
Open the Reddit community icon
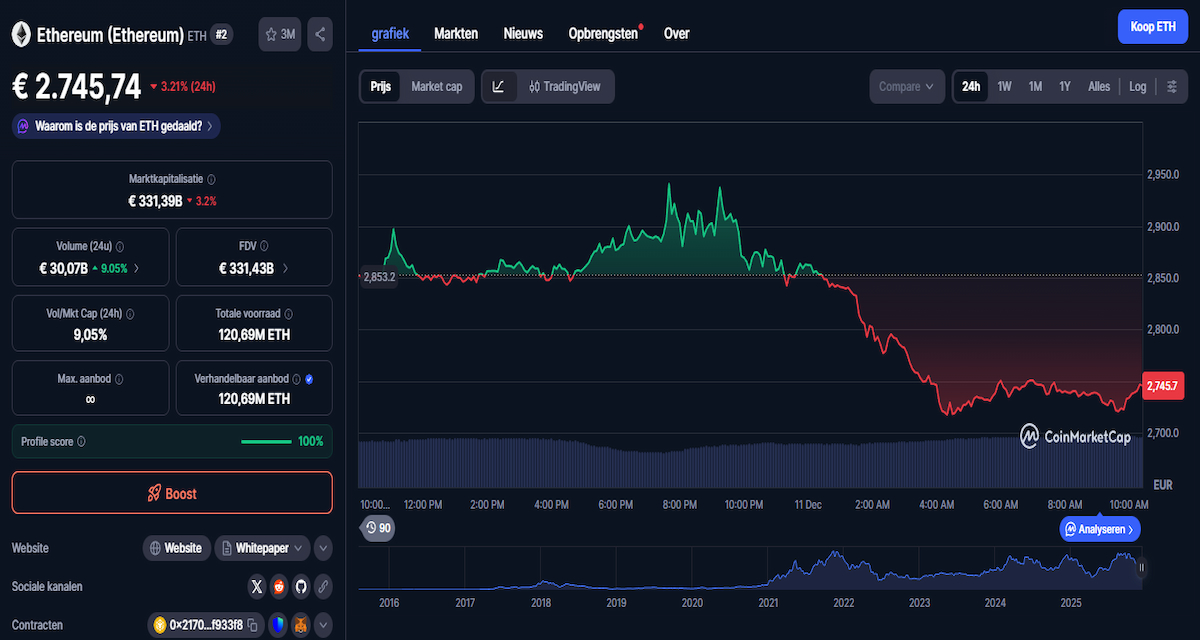(x=279, y=586)
